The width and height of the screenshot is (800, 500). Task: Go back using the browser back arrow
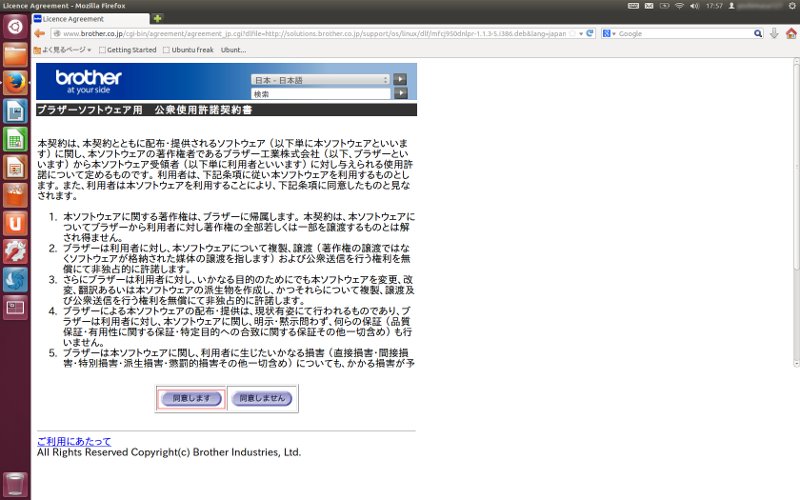point(39,34)
